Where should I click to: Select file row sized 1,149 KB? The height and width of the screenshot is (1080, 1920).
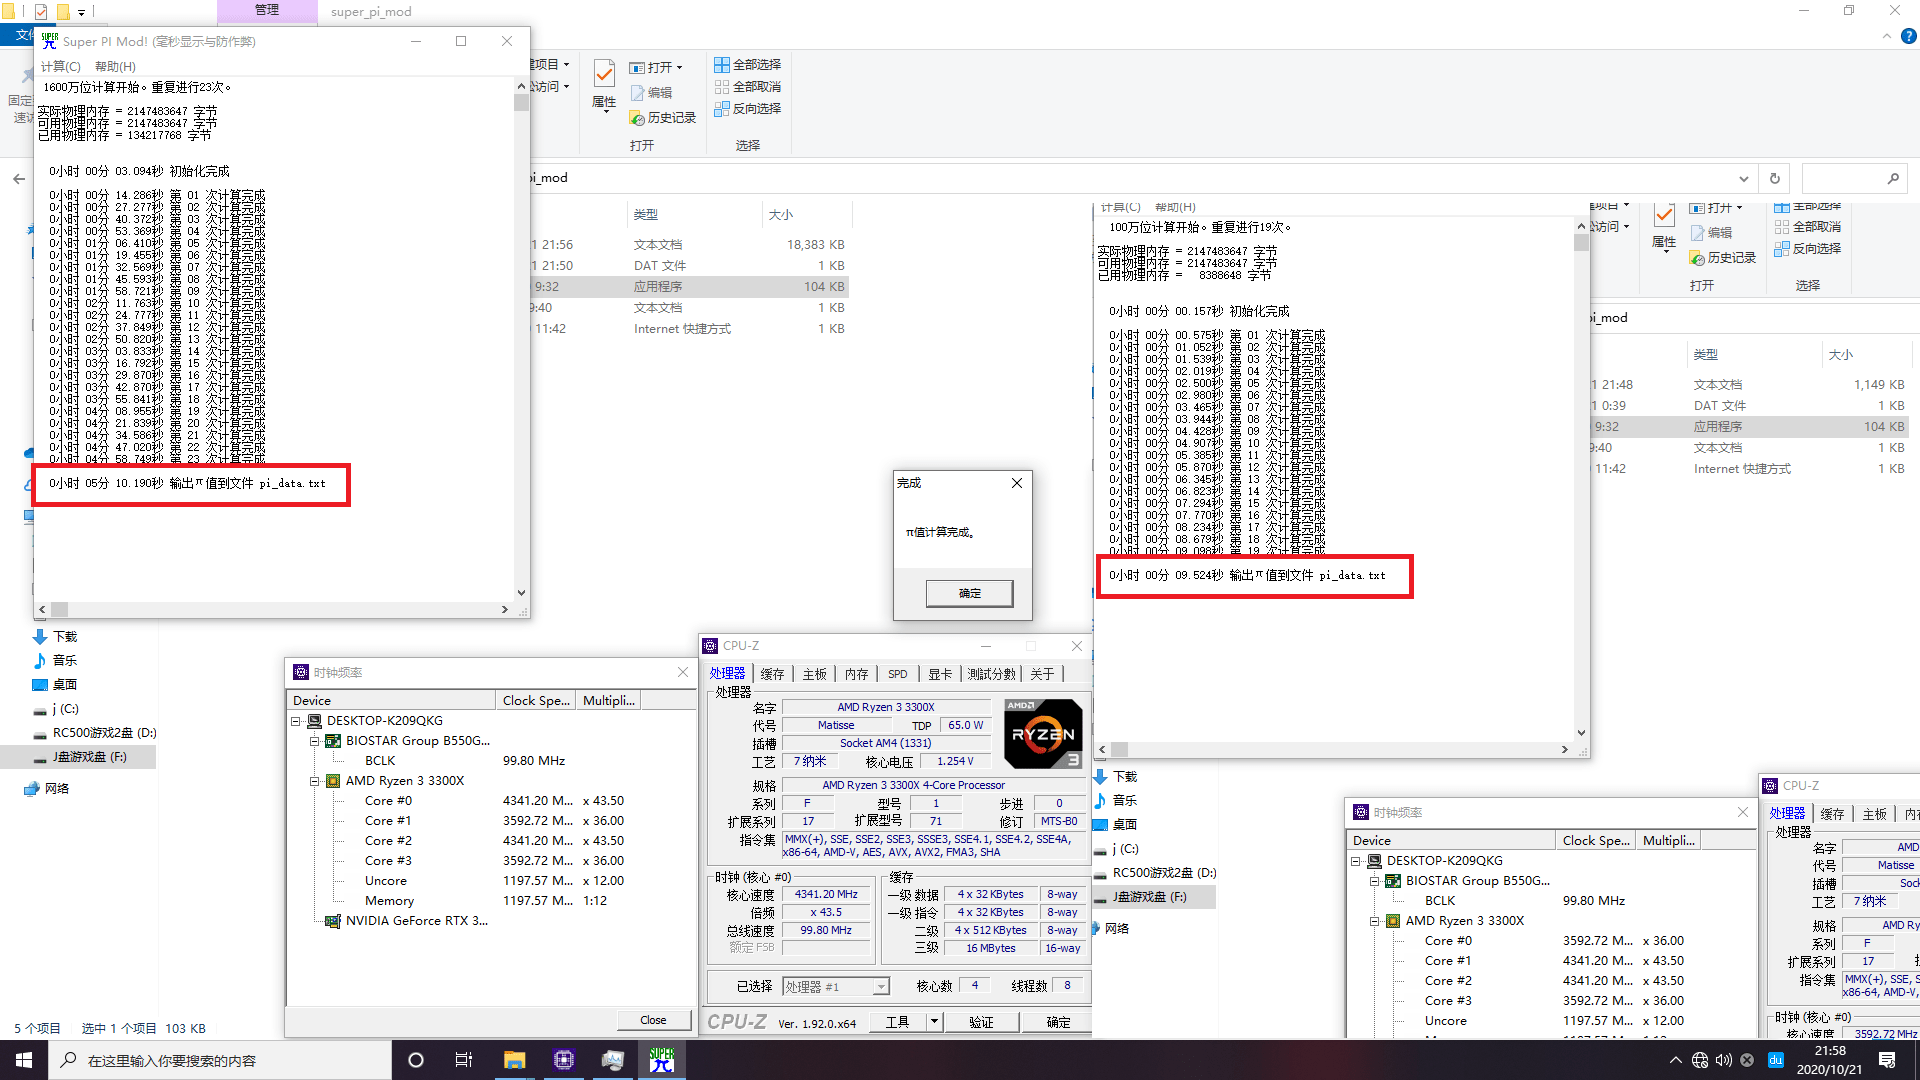(1750, 385)
